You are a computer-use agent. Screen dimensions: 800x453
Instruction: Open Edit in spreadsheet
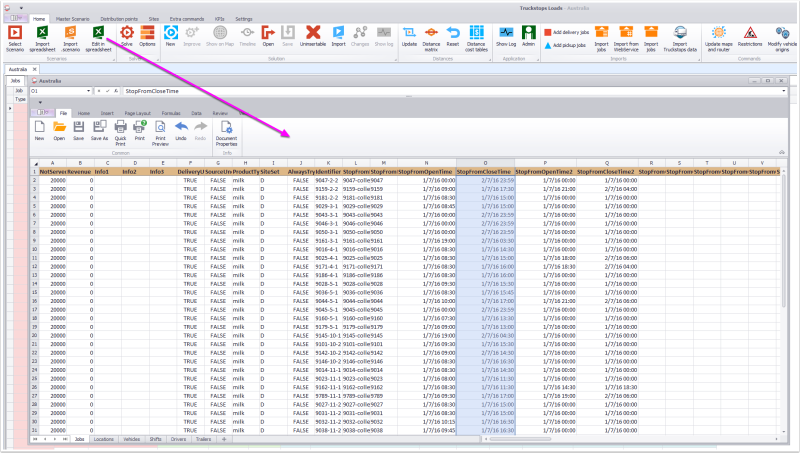pos(98,33)
